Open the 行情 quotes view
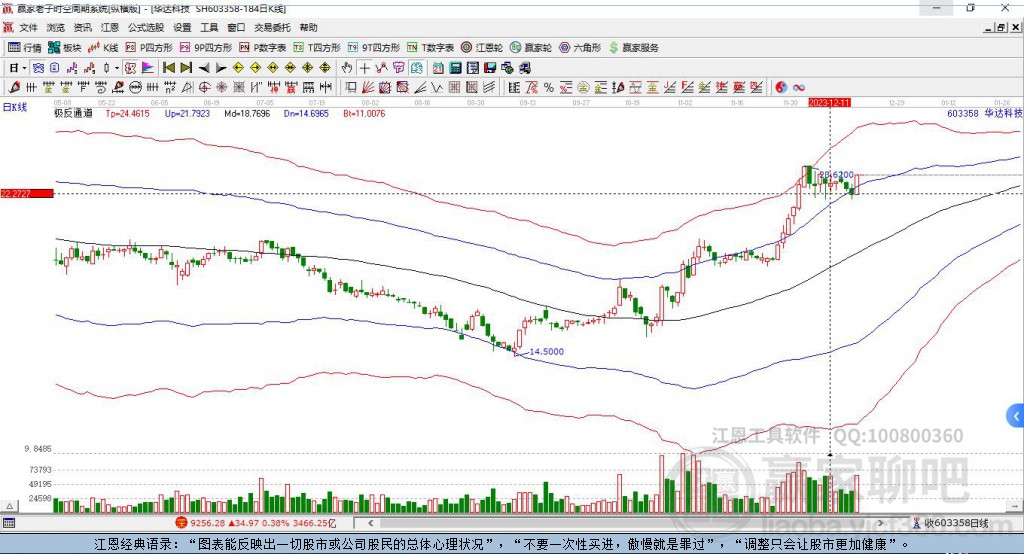The image size is (1024, 554). 25,48
